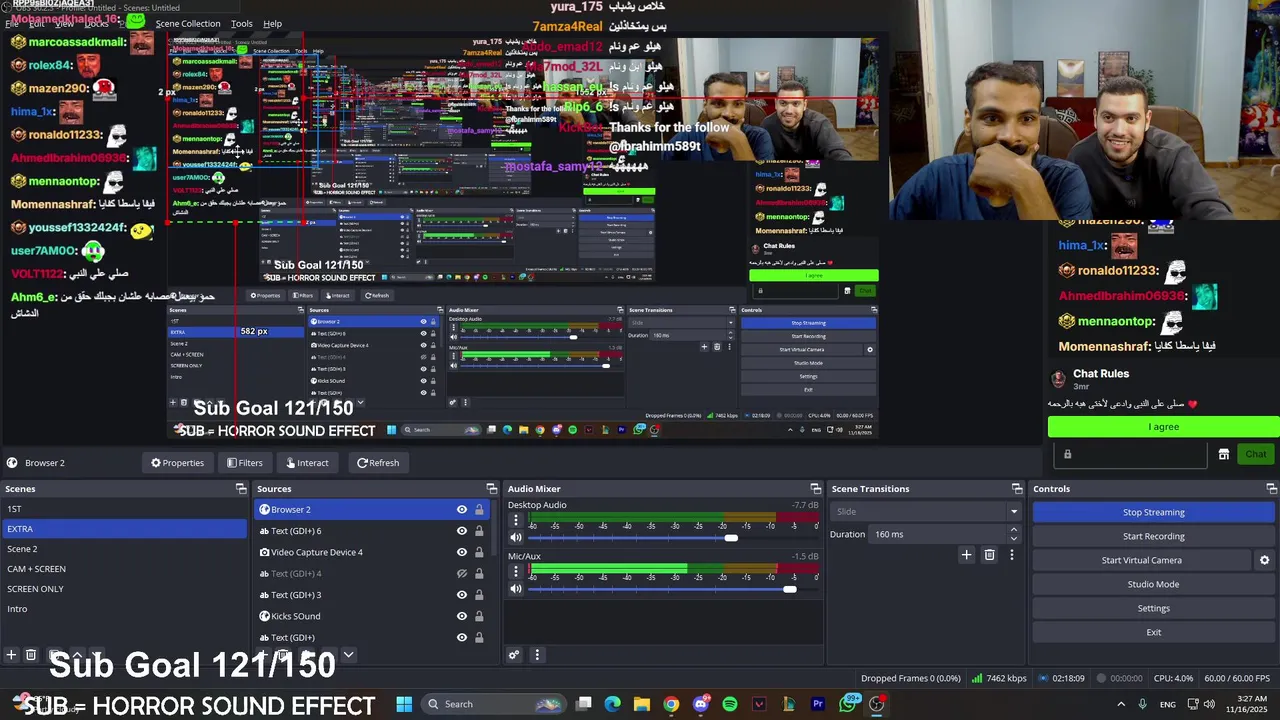Increase transition duration with up arrow
The width and height of the screenshot is (1280, 720).
pos(1014,530)
